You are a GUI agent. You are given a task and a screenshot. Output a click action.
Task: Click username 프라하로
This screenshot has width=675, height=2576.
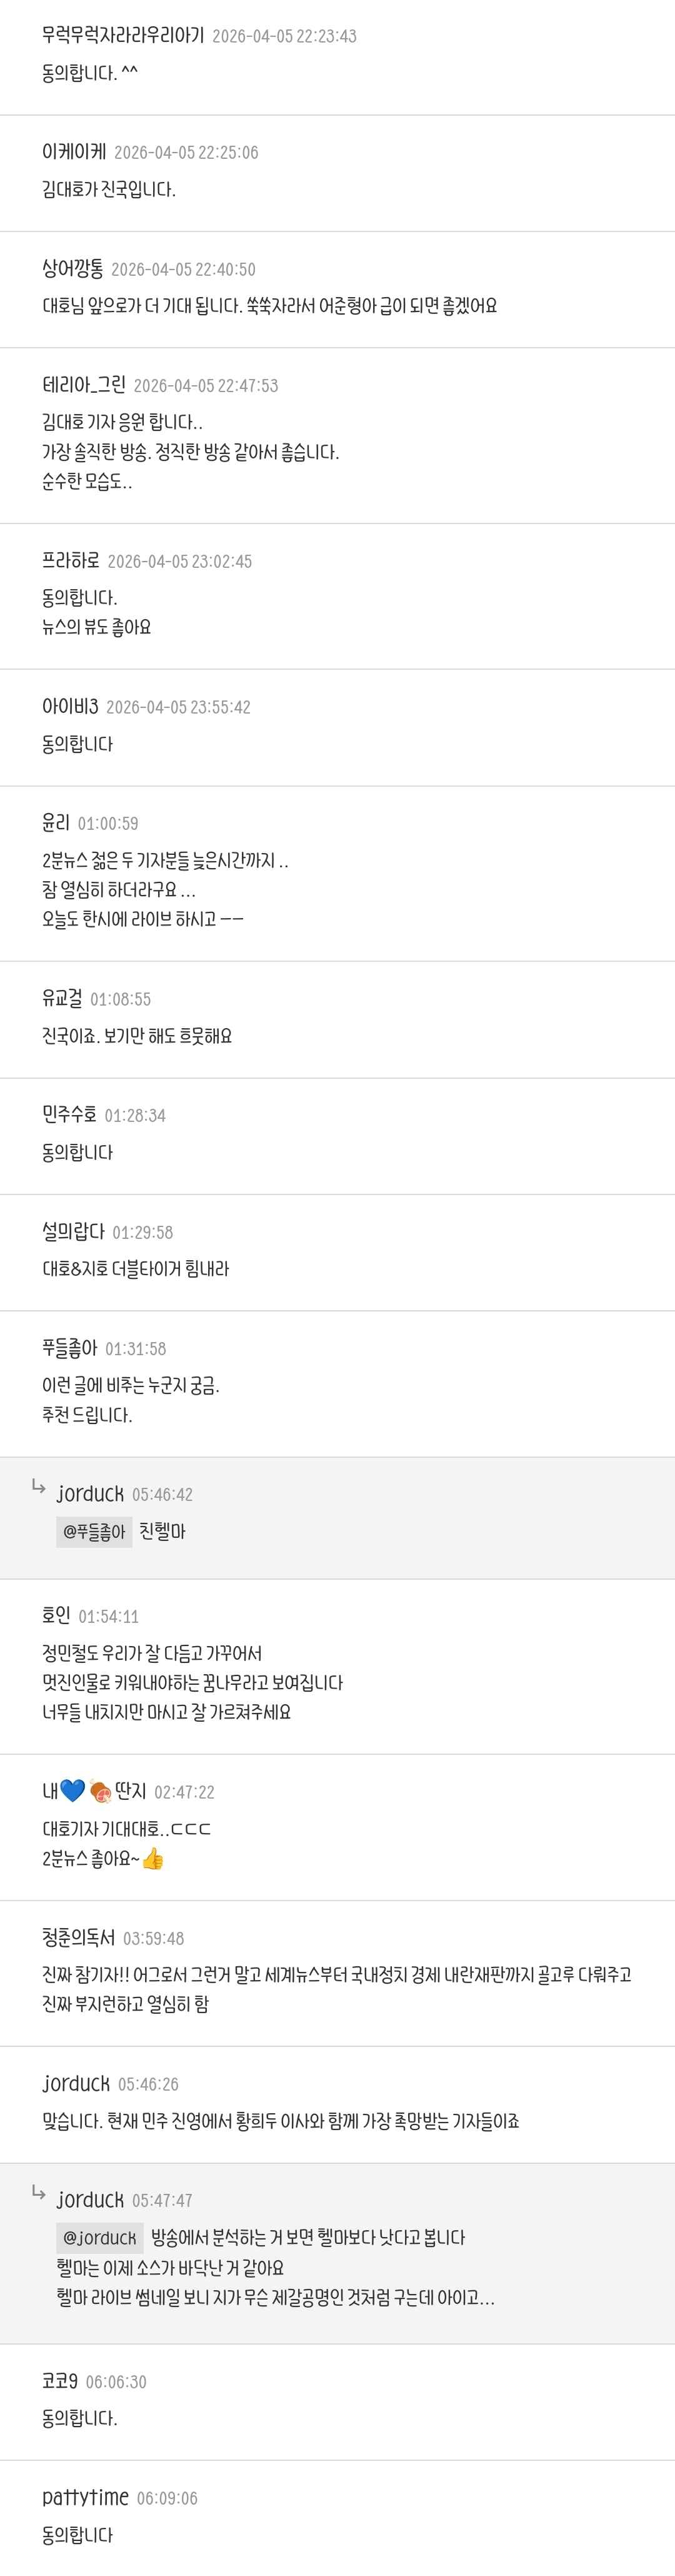coord(71,561)
